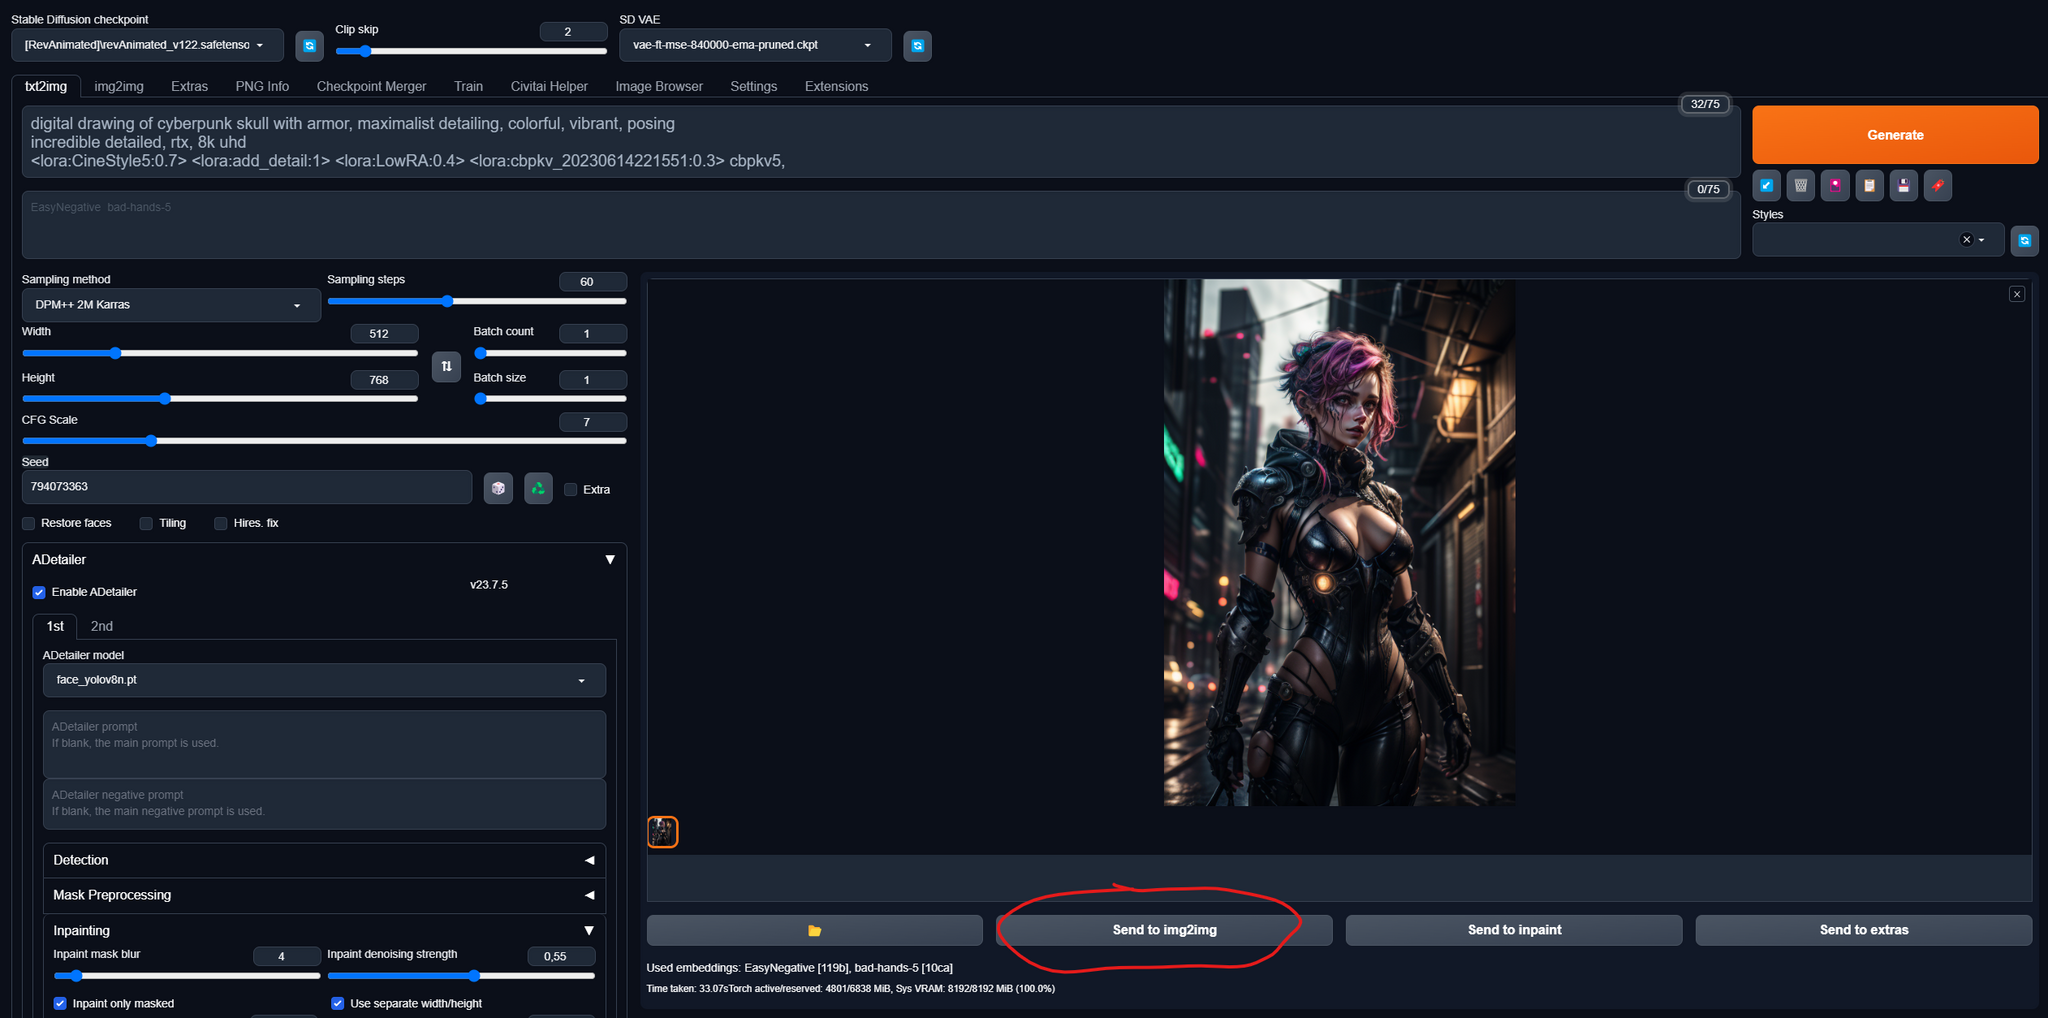
Task: Open output folder with the folder icon
Action: point(814,930)
